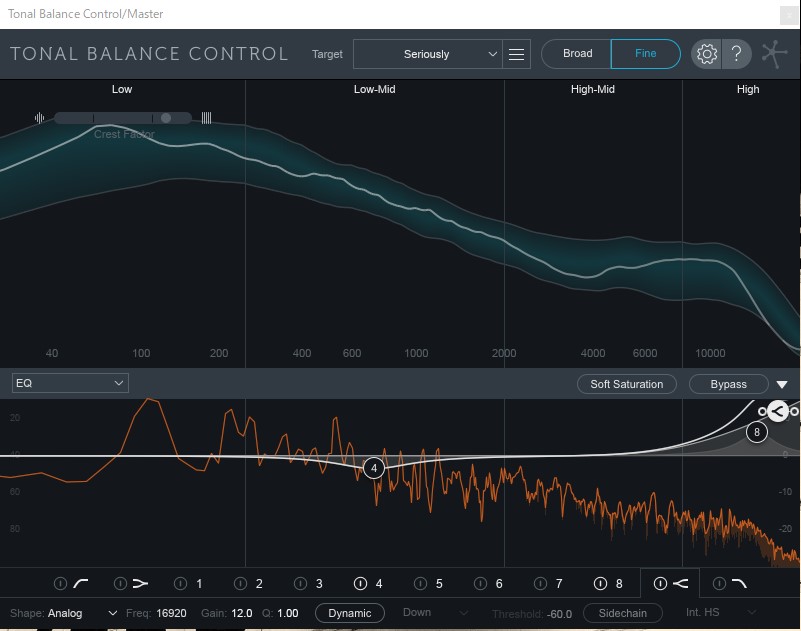Toggle power for the high-pass band
This screenshot has width=801, height=631.
pos(60,583)
